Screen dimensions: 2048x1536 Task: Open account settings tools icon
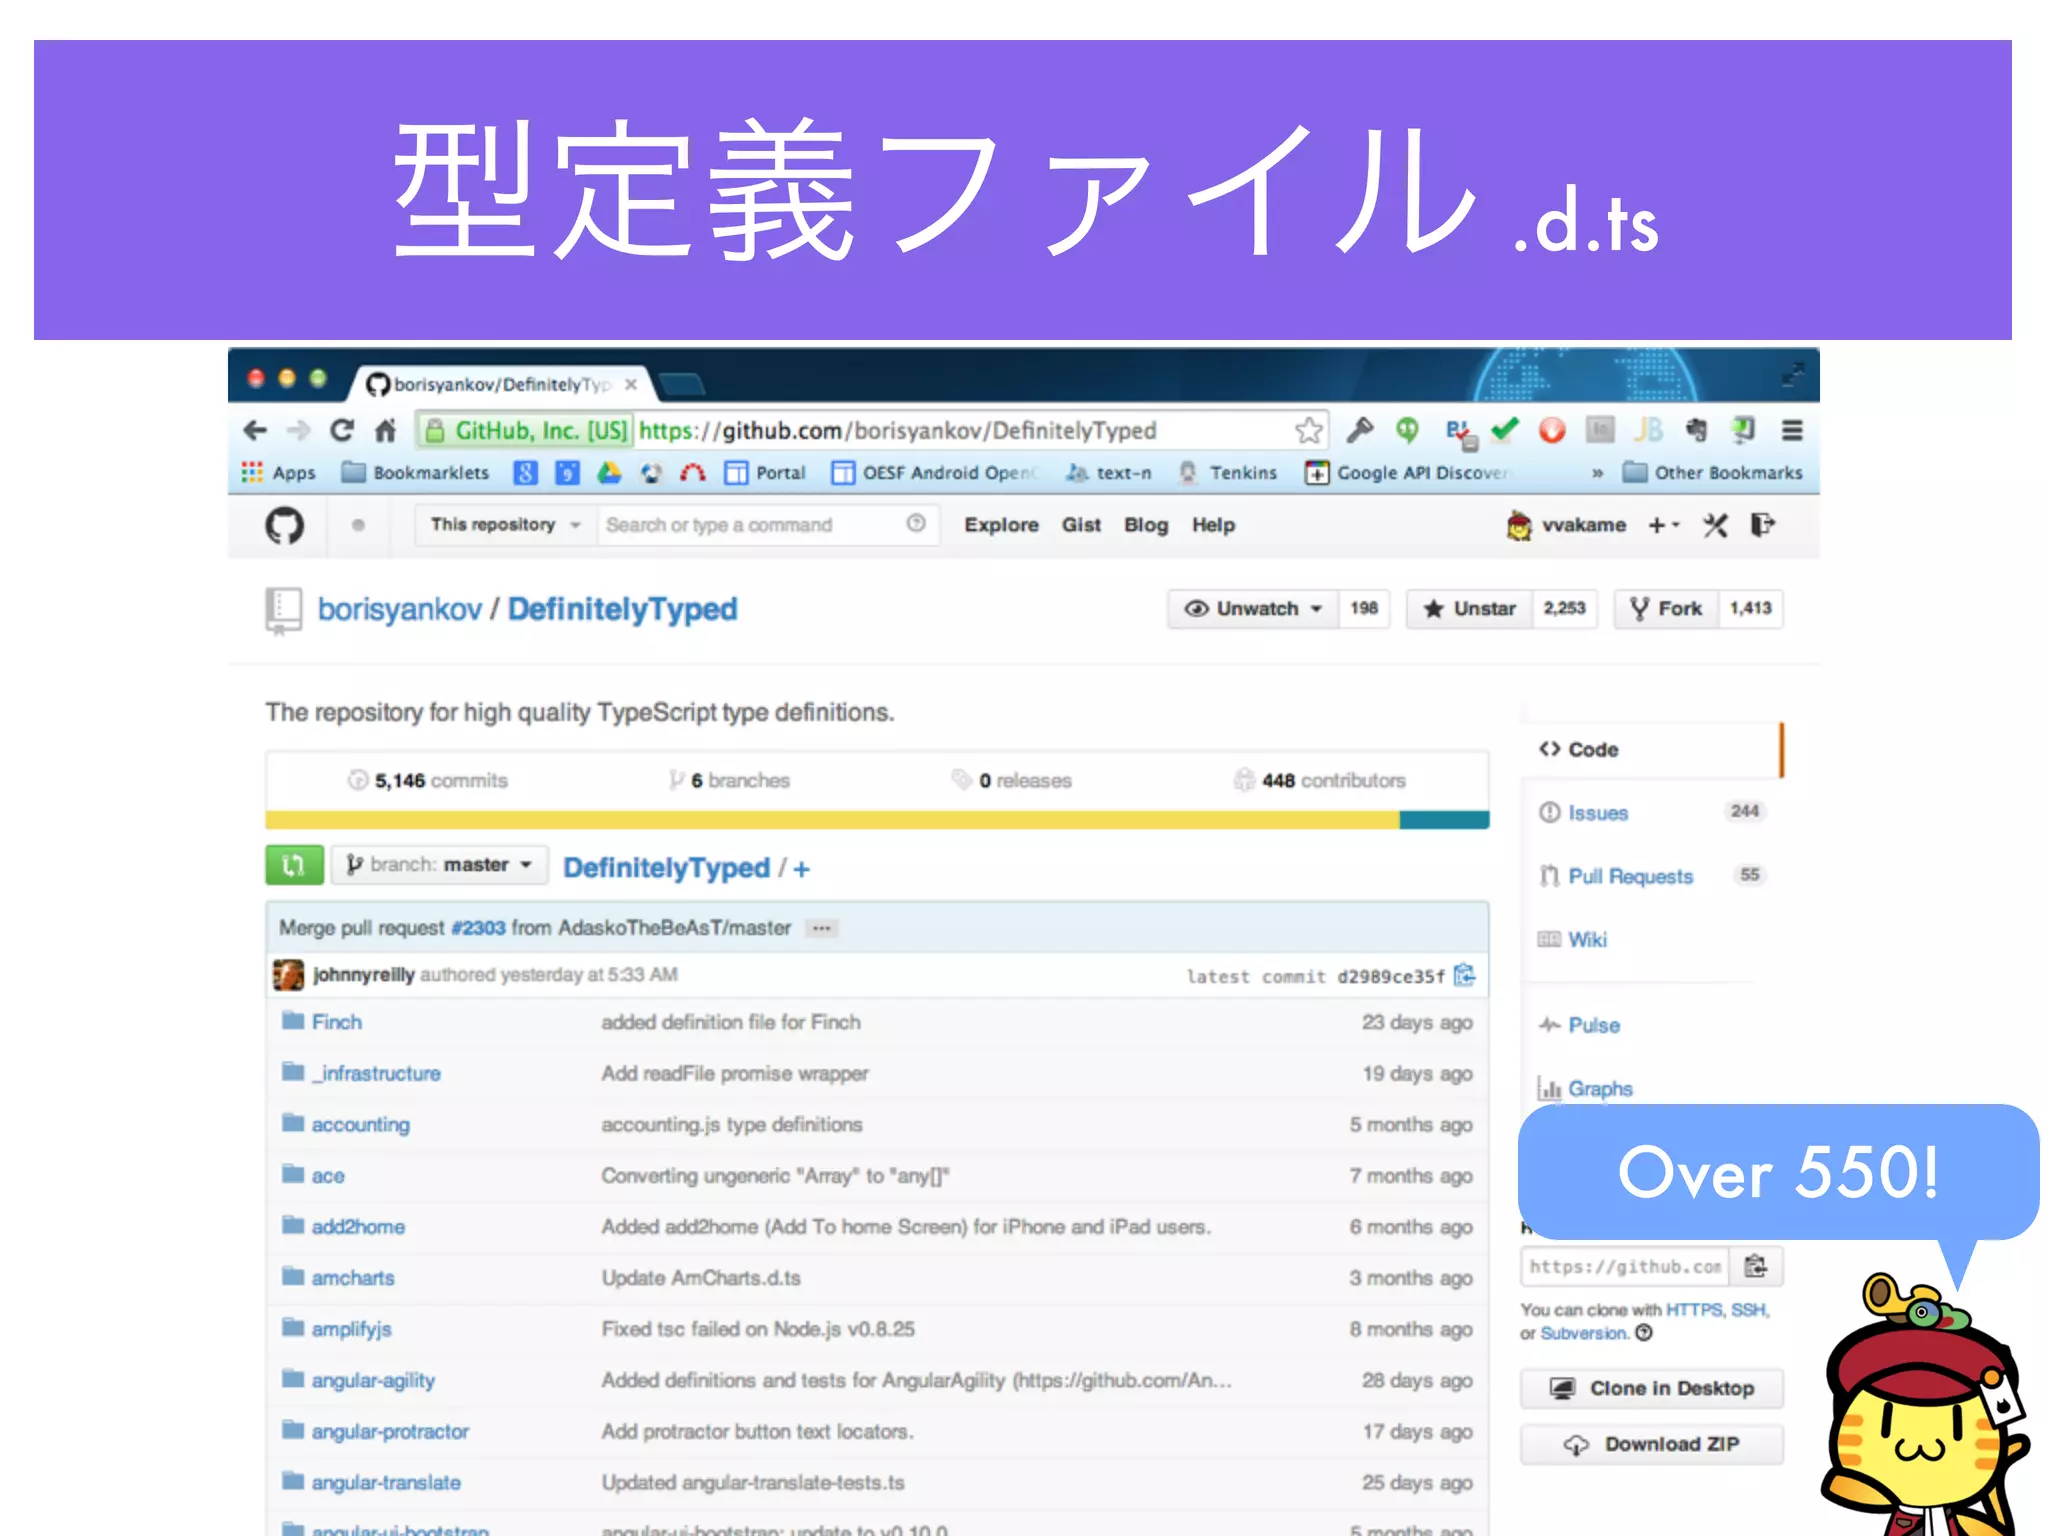coord(1715,525)
